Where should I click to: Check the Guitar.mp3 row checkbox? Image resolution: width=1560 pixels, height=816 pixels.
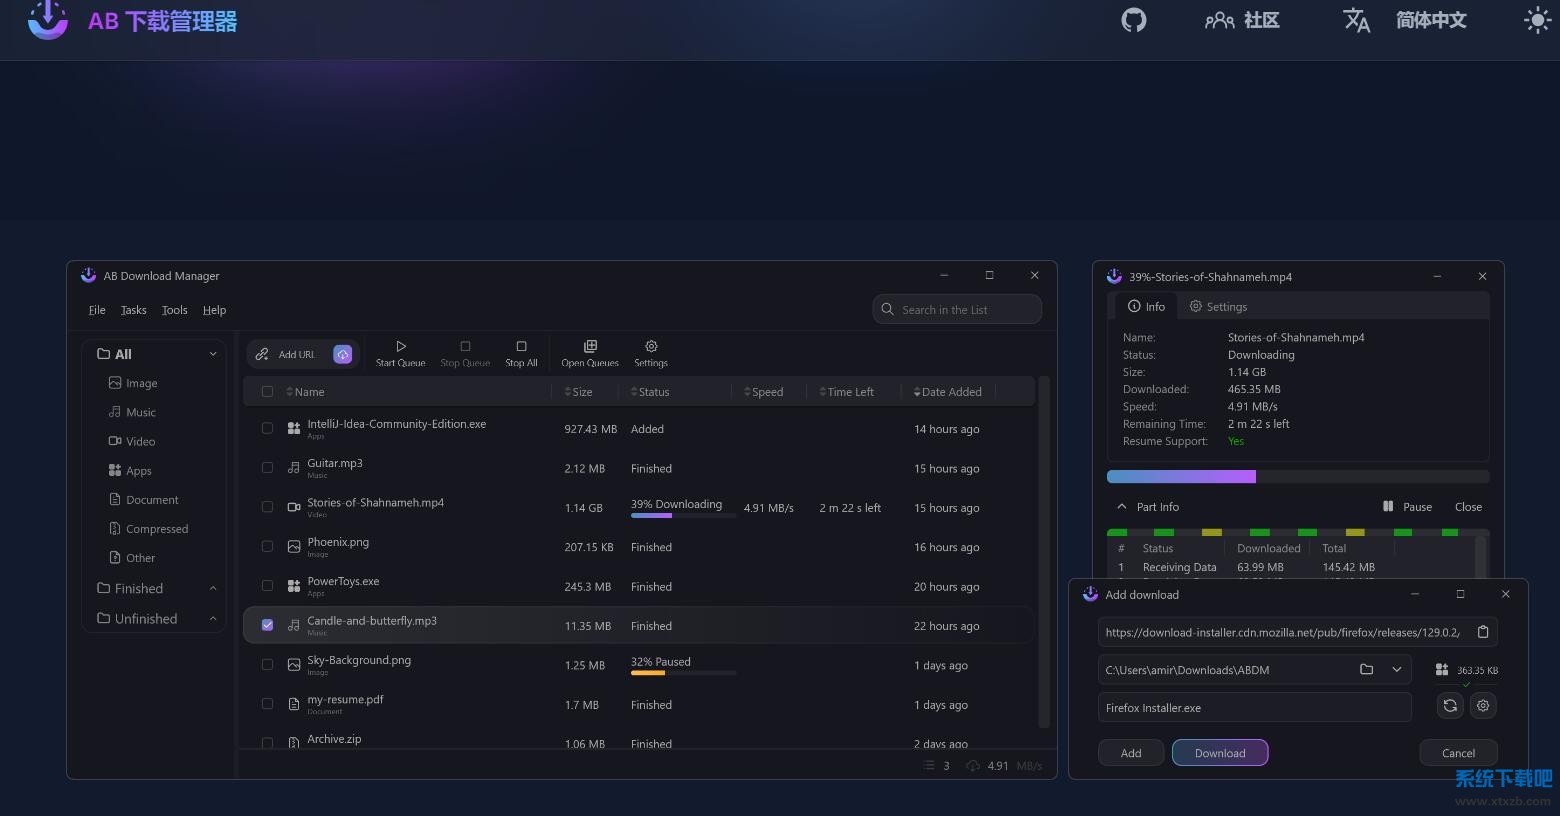[267, 468]
